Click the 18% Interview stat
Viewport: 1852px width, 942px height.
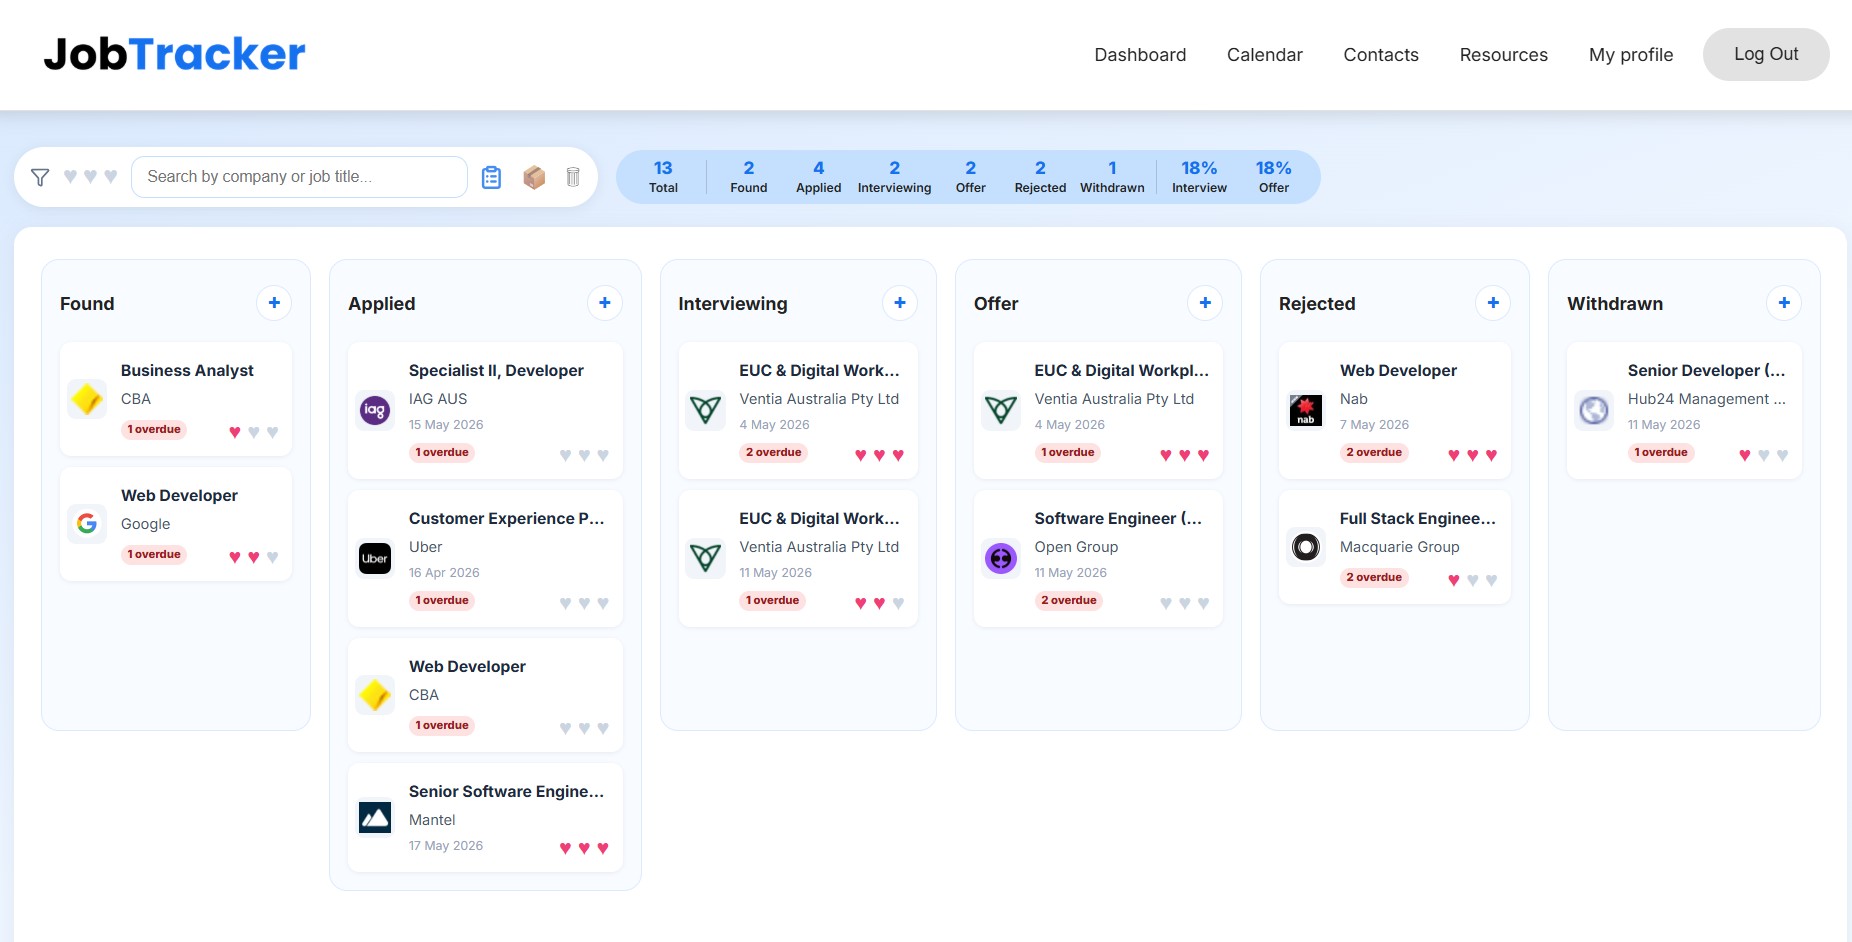coord(1199,177)
